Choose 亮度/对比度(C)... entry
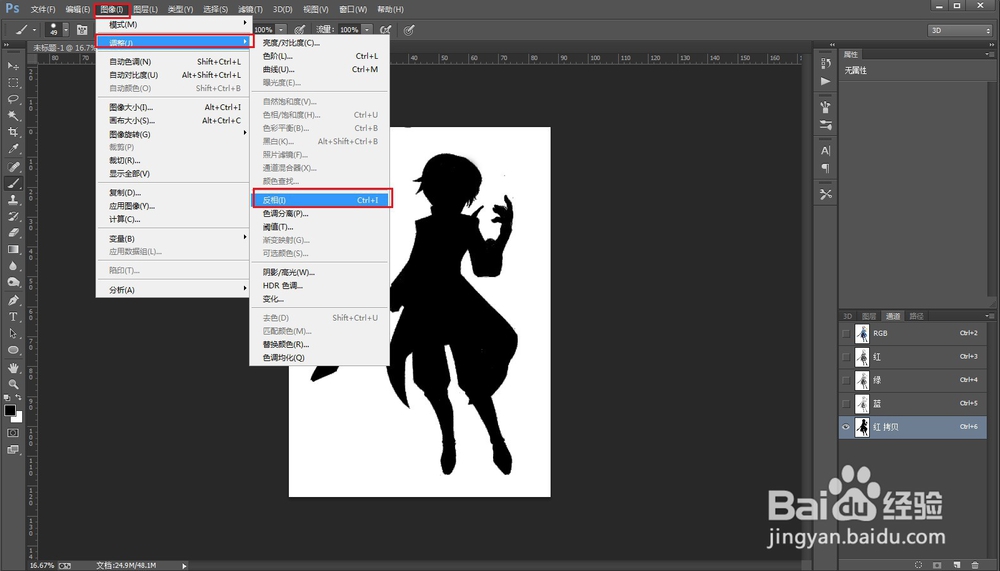 coord(320,43)
